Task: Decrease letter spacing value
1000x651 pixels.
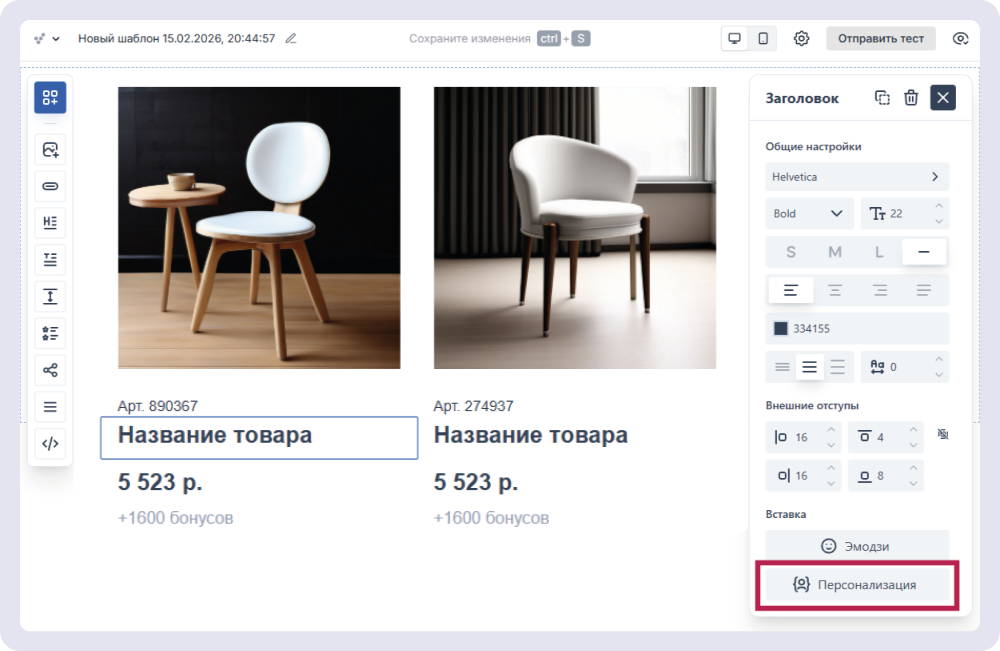Action: 939,374
